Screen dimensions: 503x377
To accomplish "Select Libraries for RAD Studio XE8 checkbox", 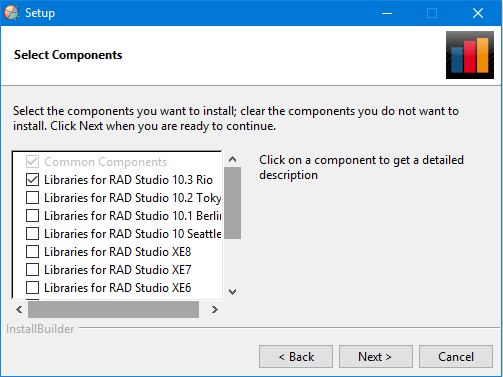I will coord(32,252).
